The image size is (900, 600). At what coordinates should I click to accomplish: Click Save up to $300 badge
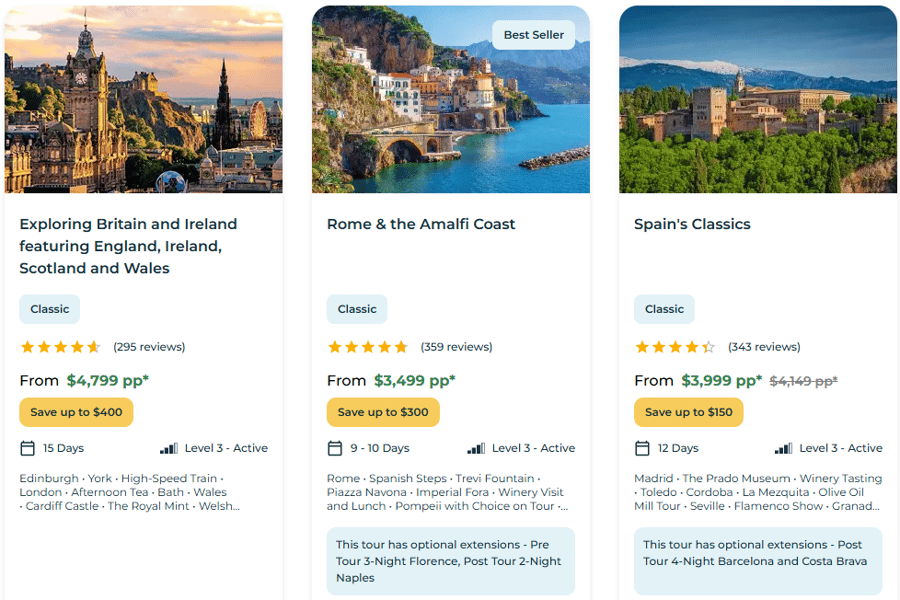click(x=383, y=412)
